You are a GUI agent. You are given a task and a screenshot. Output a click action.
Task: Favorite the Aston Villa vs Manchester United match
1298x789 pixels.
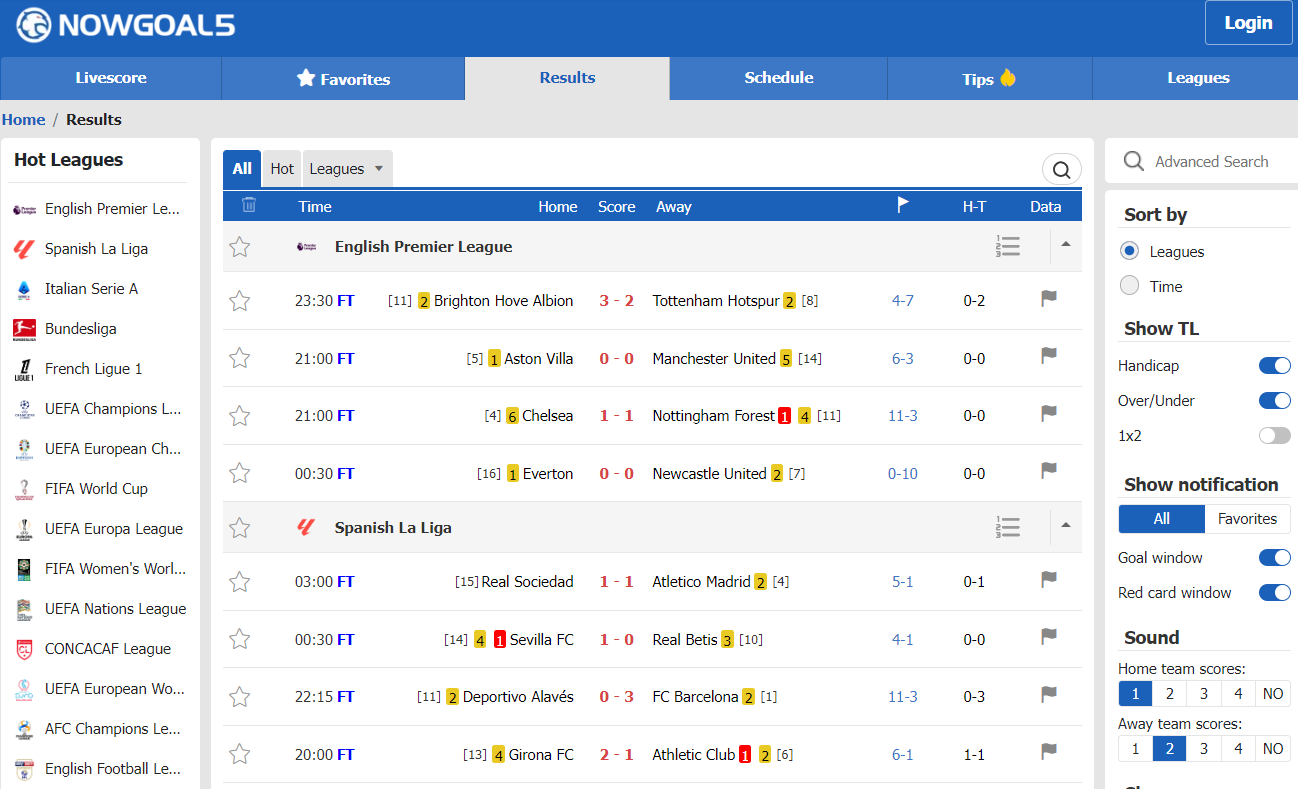[x=240, y=359]
